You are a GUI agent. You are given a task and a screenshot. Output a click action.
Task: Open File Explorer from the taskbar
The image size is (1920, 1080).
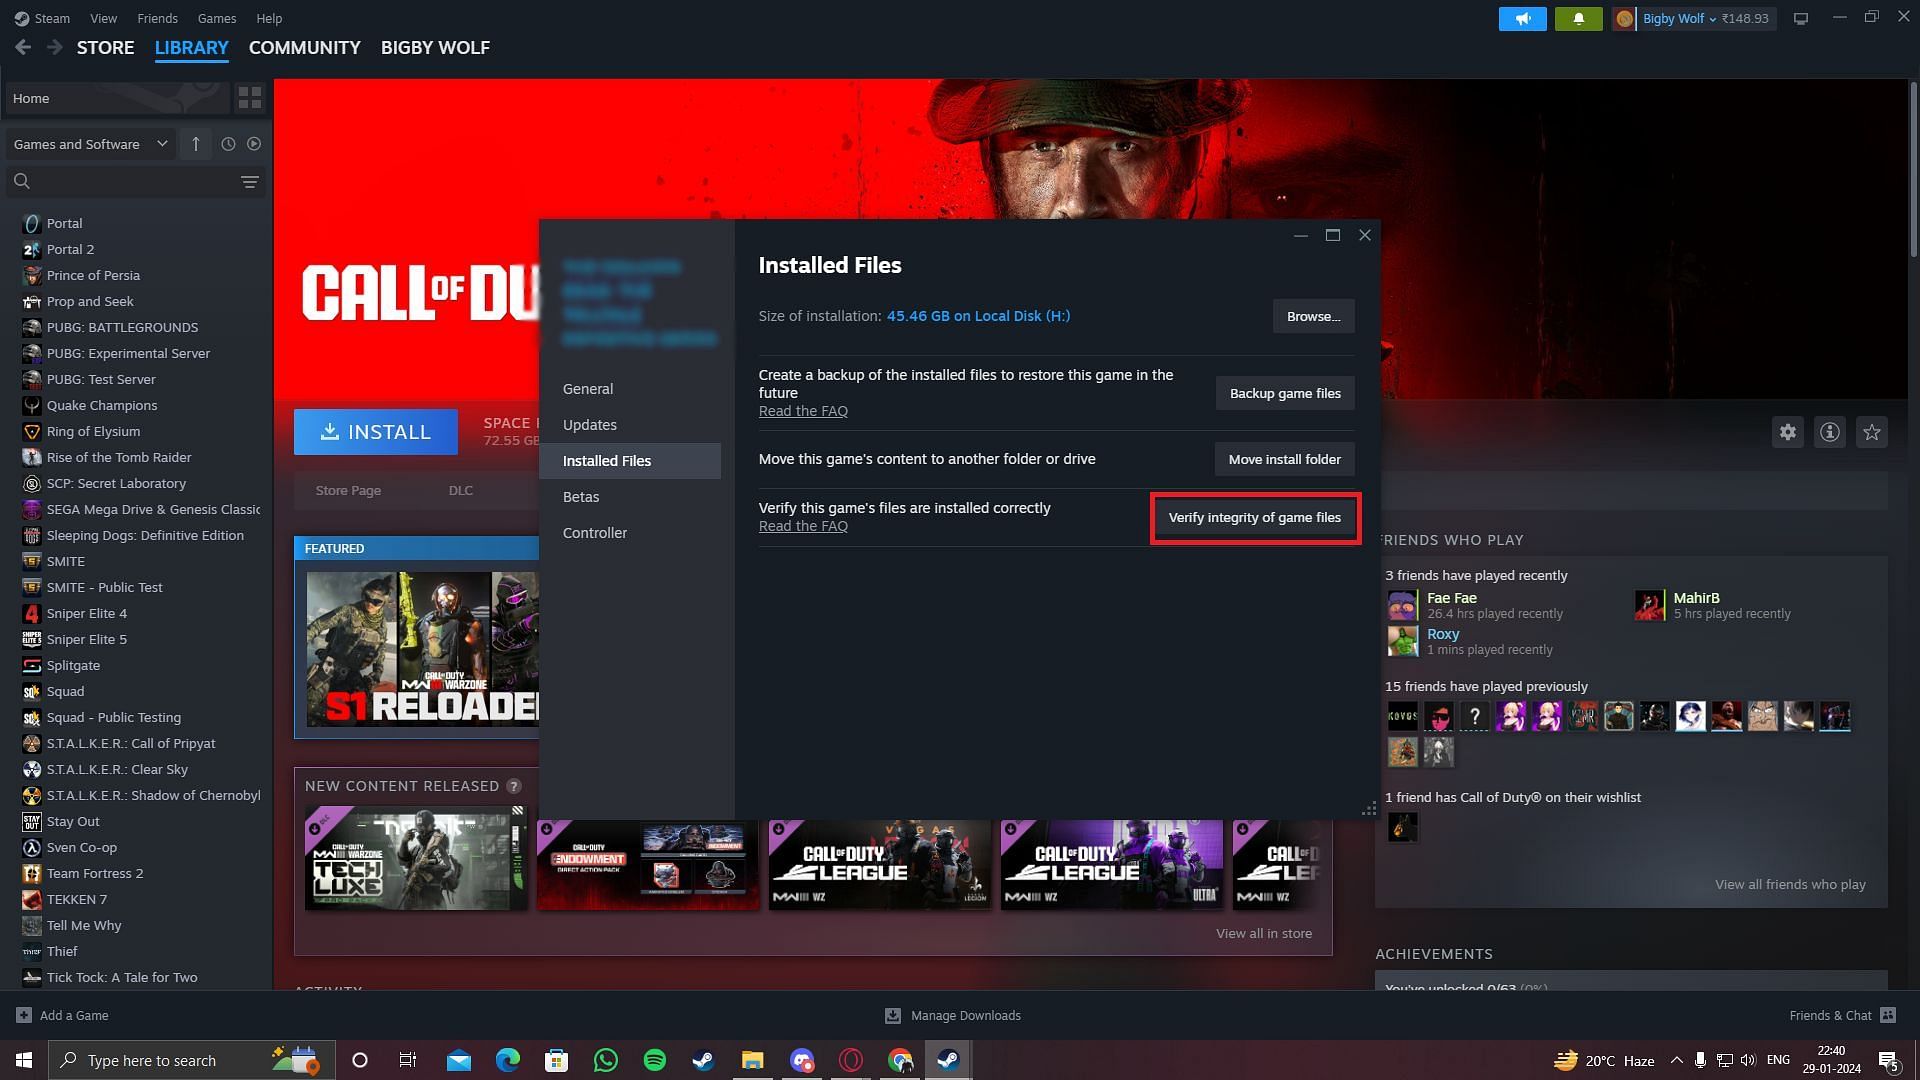click(x=753, y=1060)
